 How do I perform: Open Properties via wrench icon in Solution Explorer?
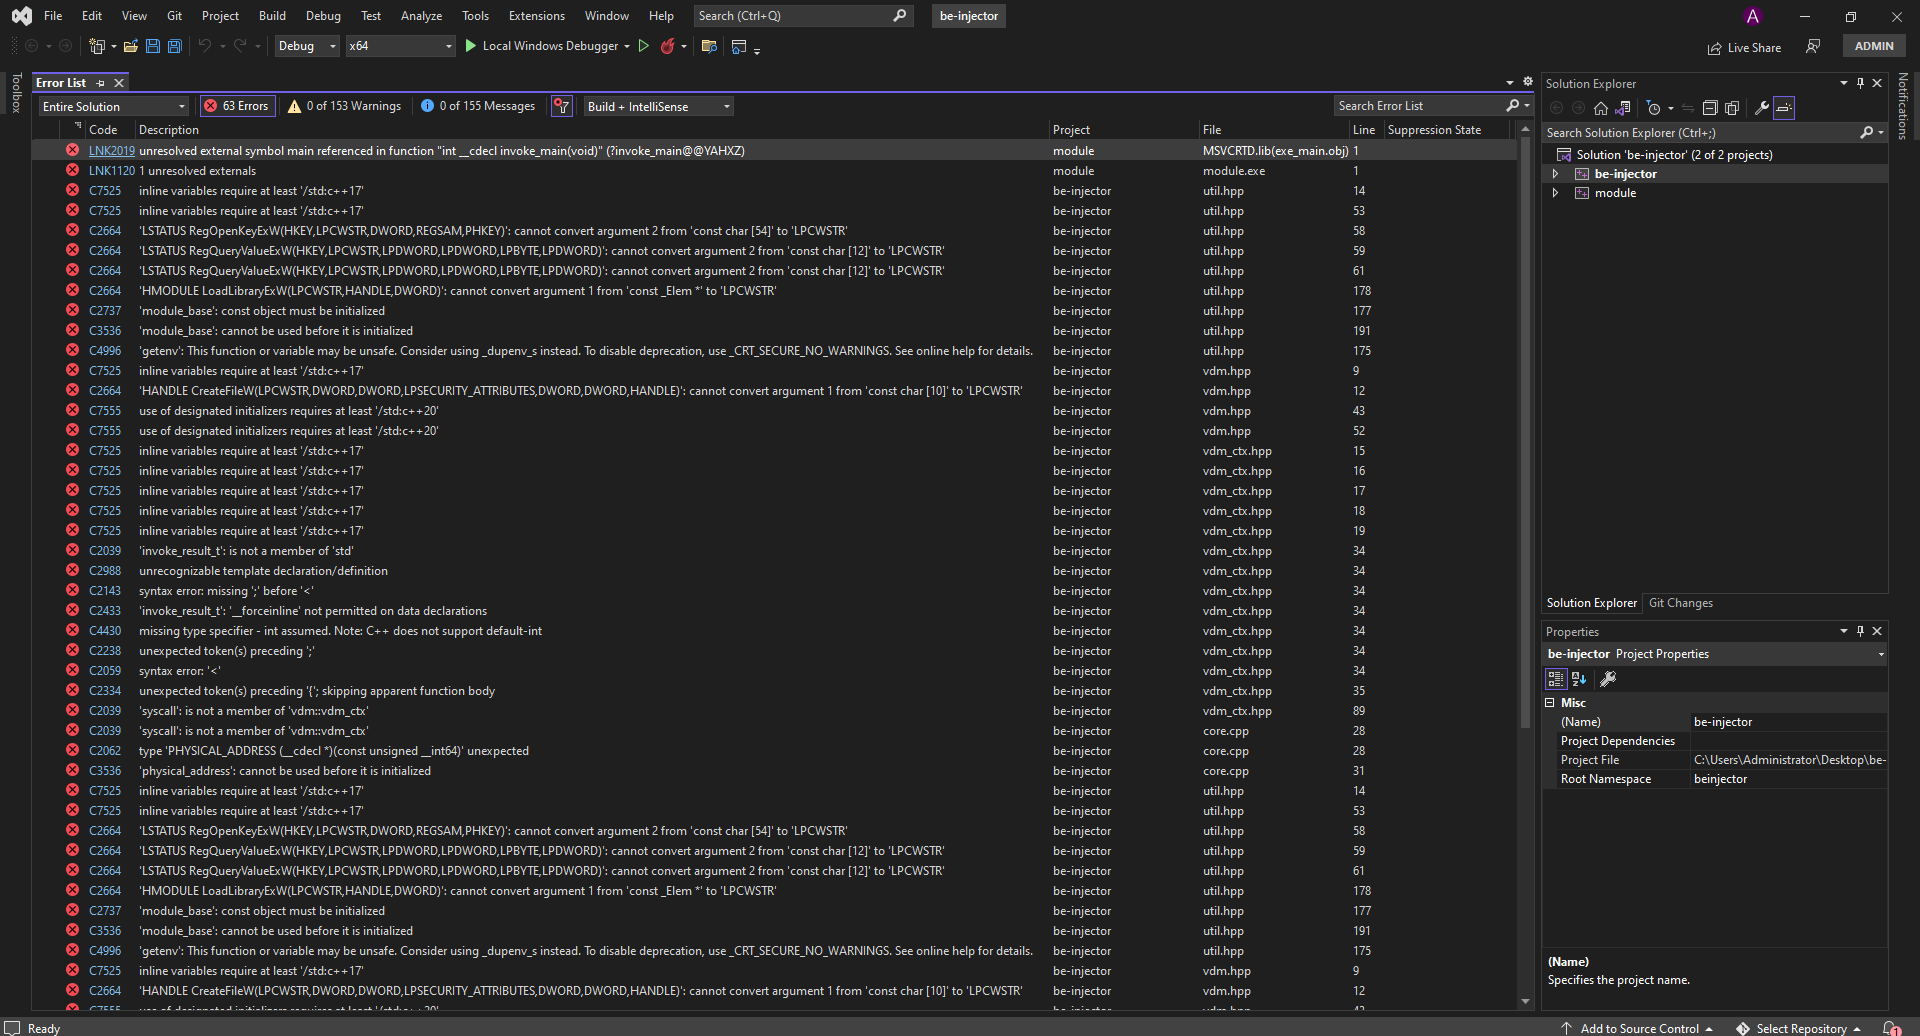(x=1762, y=108)
